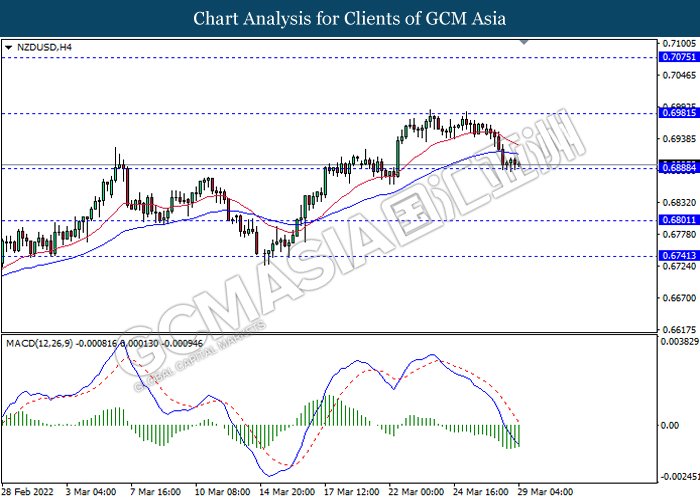Select the 0.68011 support level label

pyautogui.click(x=679, y=220)
